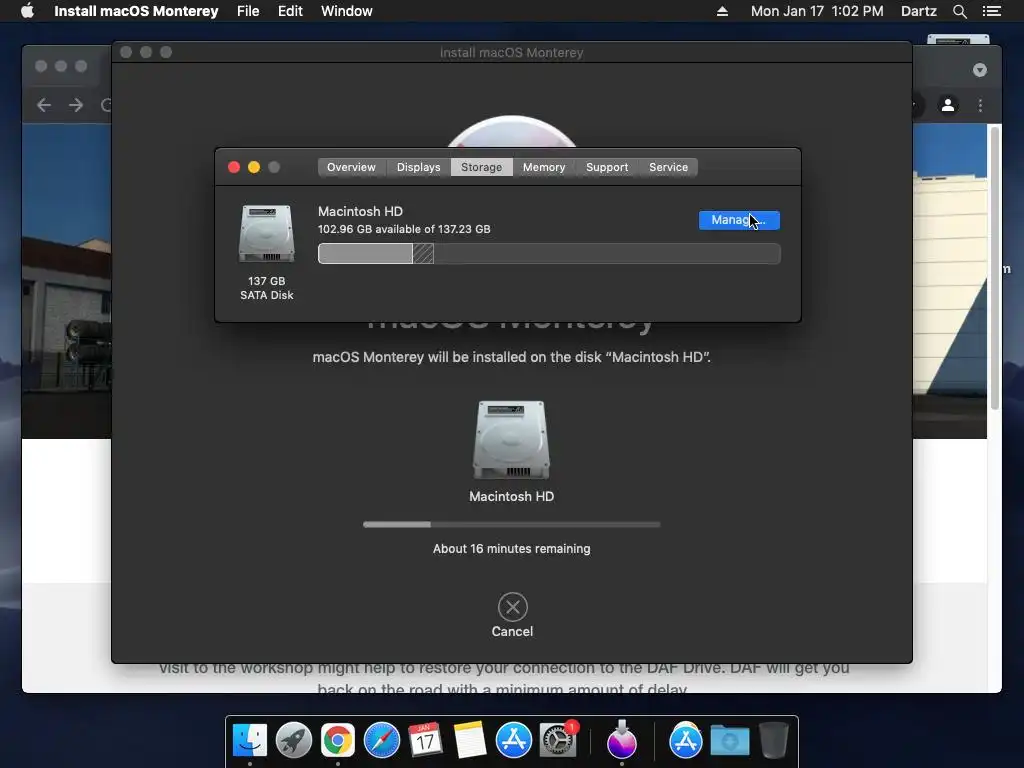Viewport: 1024px width, 768px height.
Task: Select the Storage tab
Action: tap(481, 167)
